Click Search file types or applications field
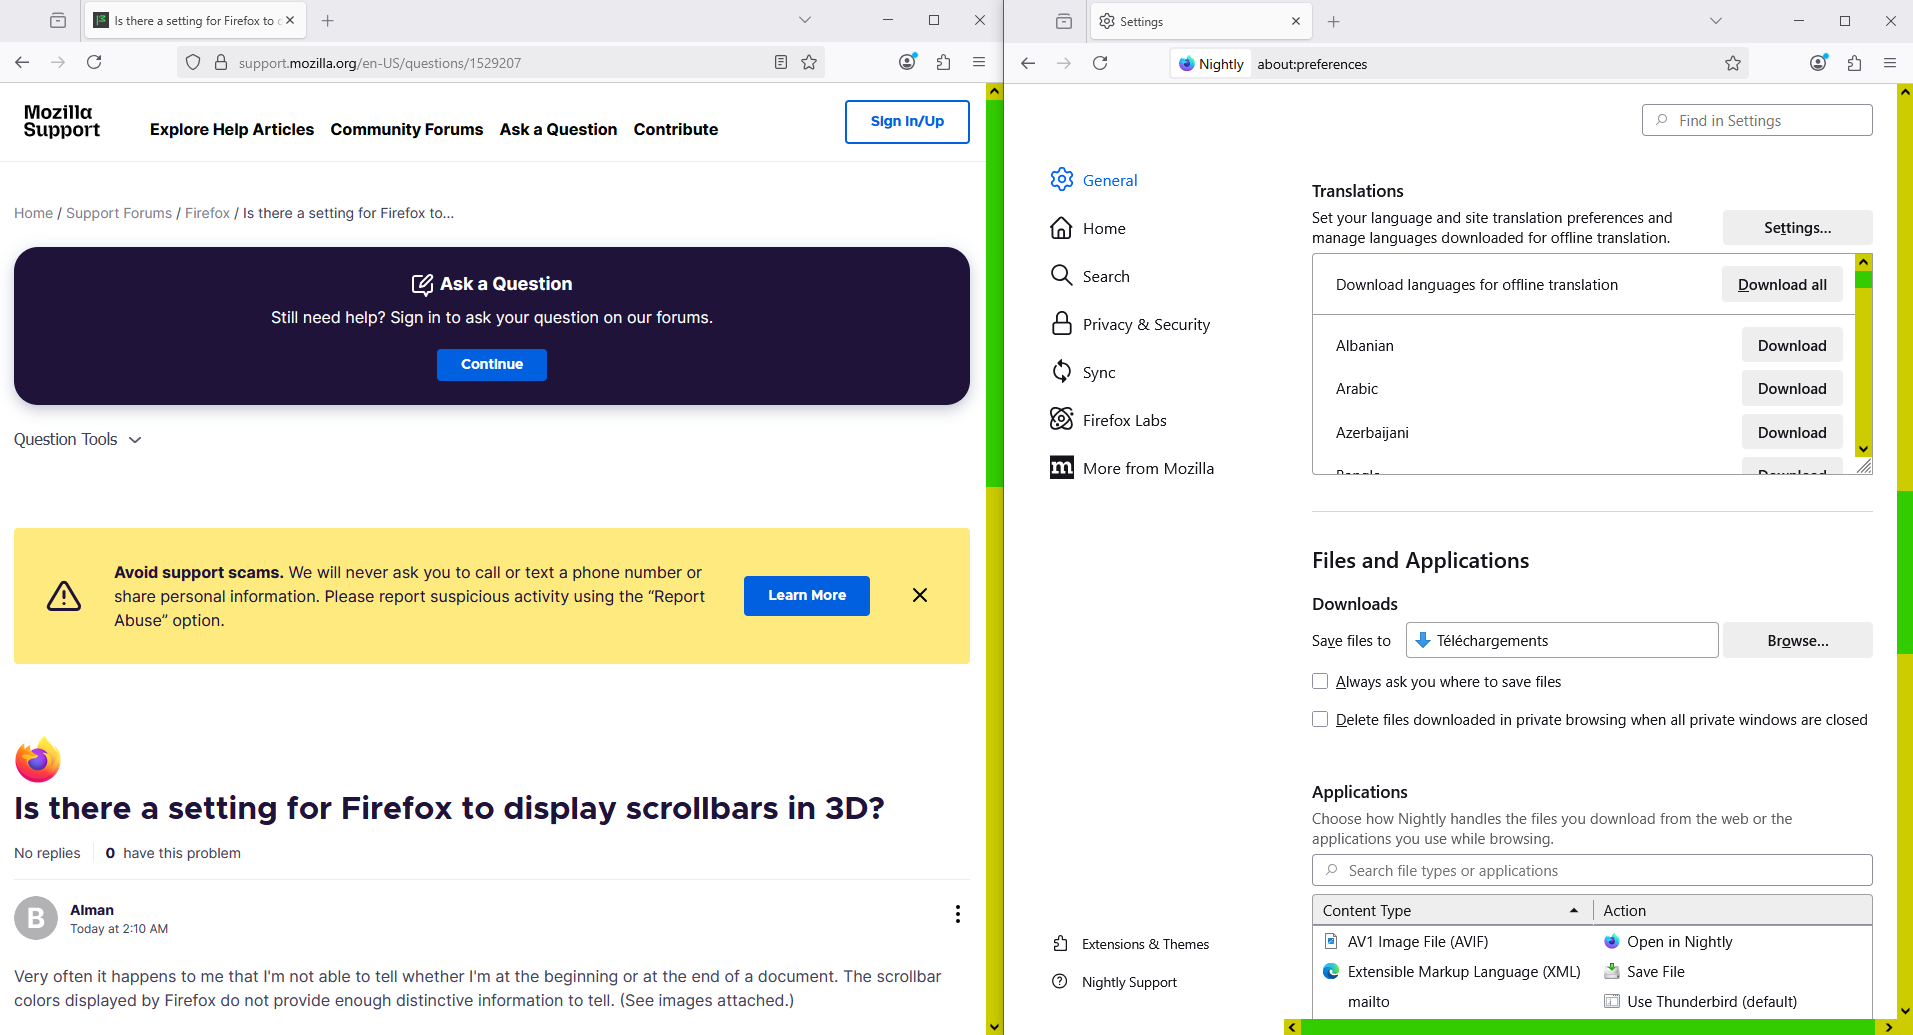The height and width of the screenshot is (1035, 1913). click(x=1592, y=870)
